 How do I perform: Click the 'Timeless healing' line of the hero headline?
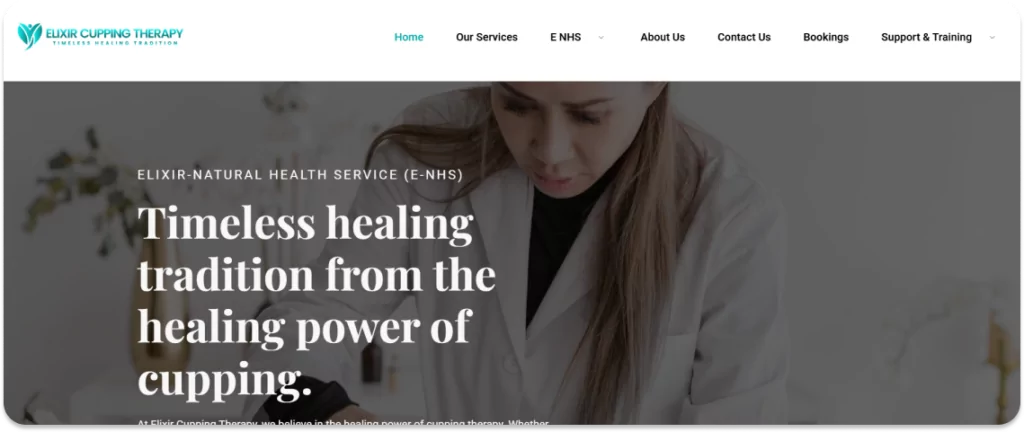306,223
